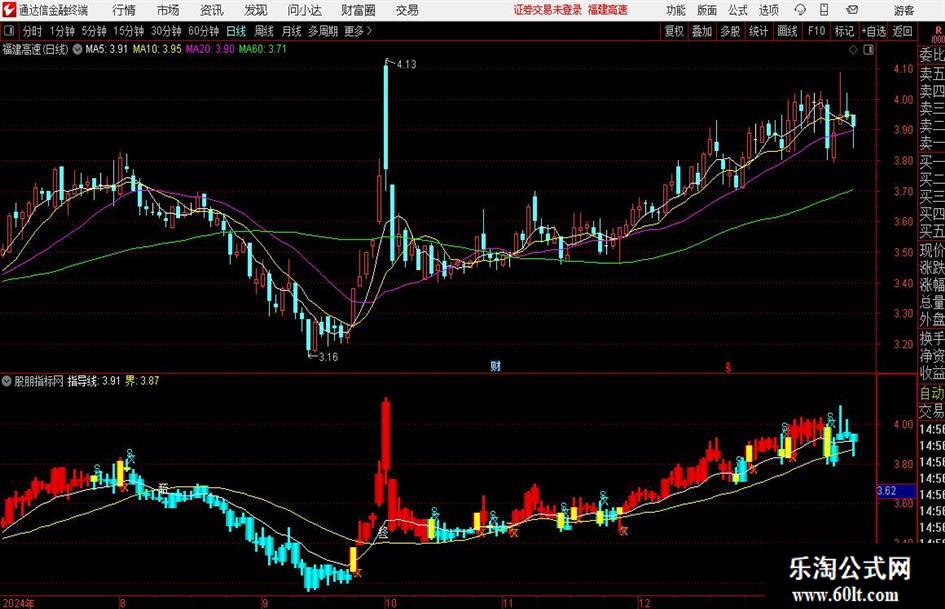Click the MA20: 3.90 value

[x=210, y=49]
